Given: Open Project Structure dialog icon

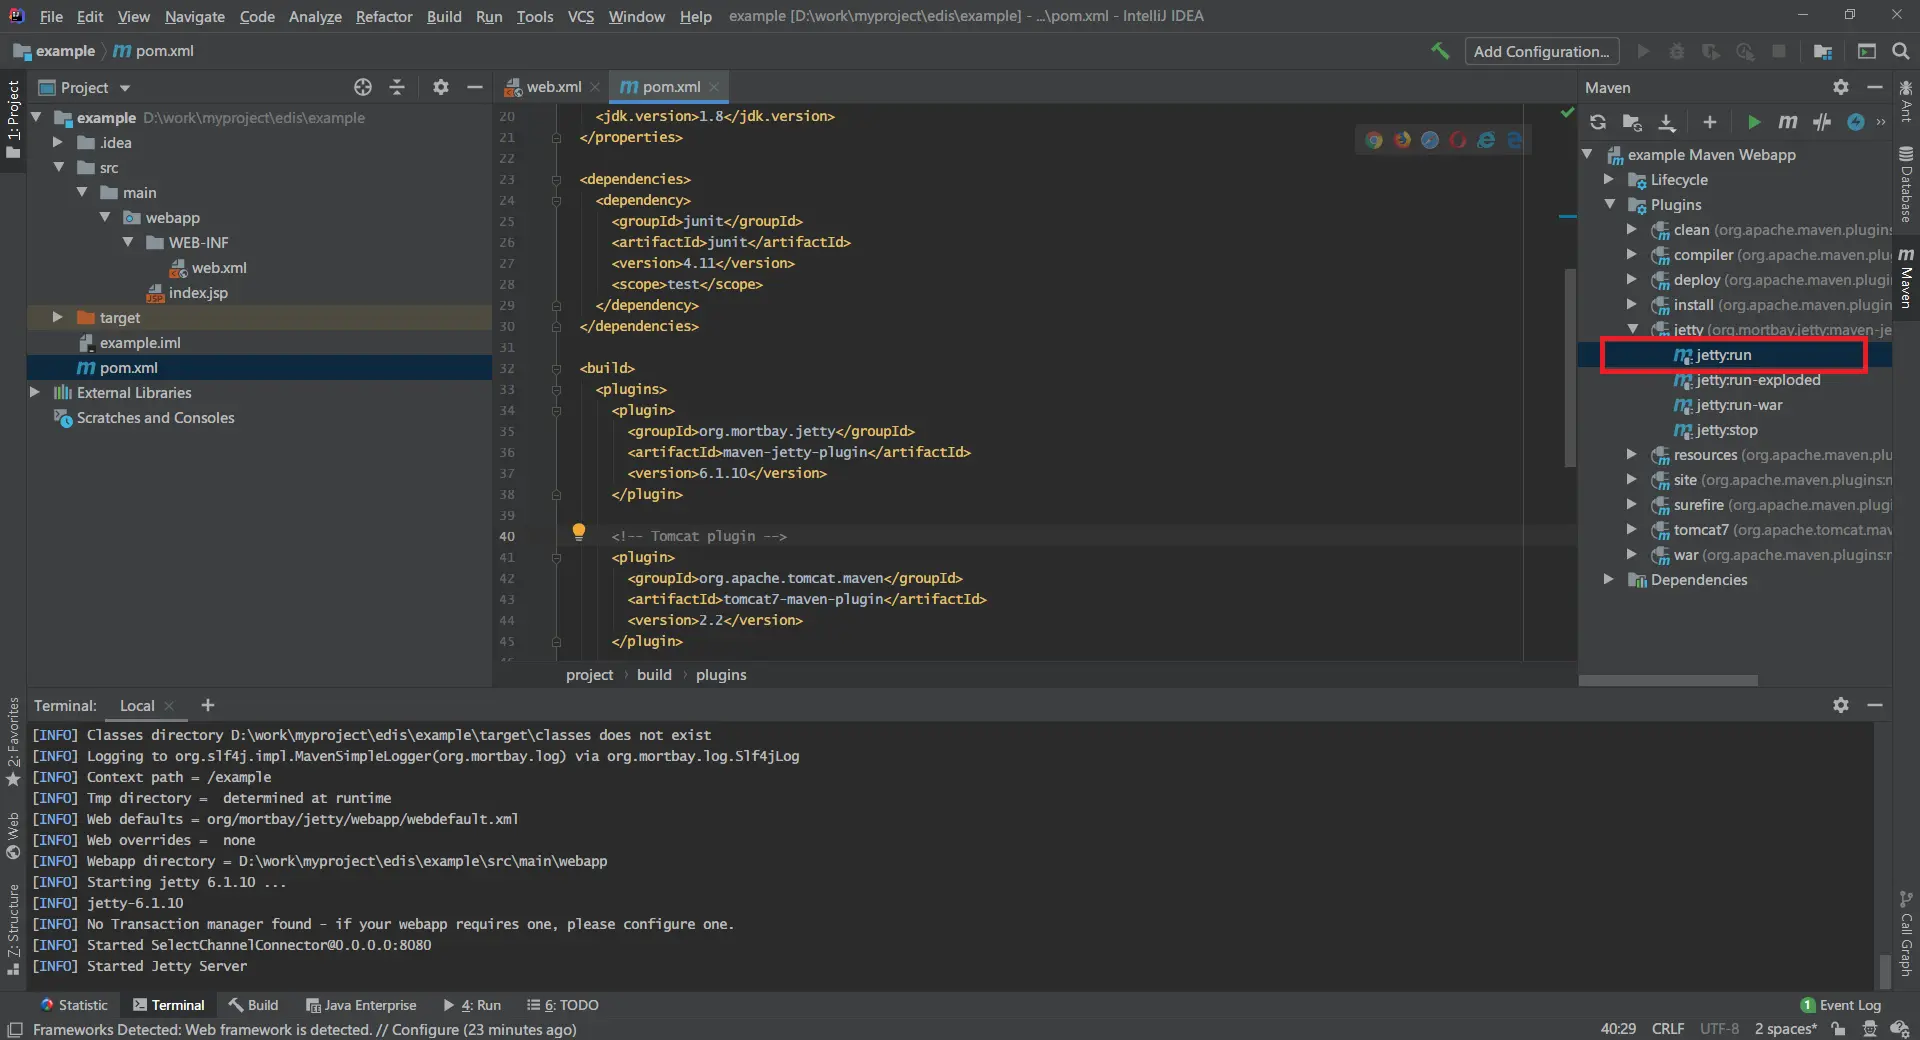Looking at the screenshot, I should 1823,51.
